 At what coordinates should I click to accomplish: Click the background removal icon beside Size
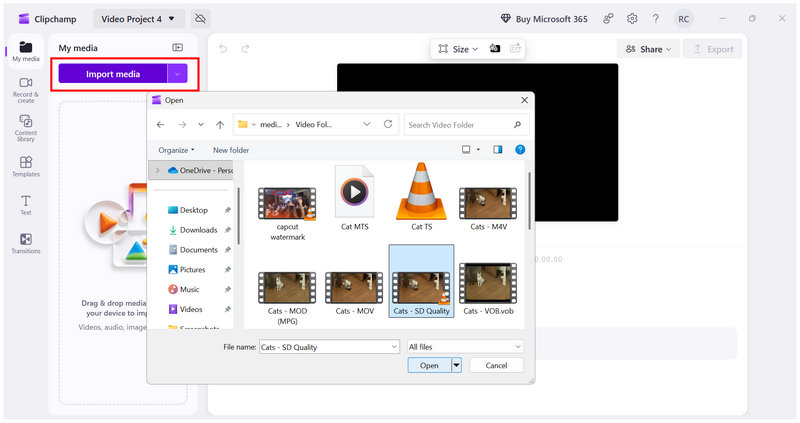click(x=494, y=48)
